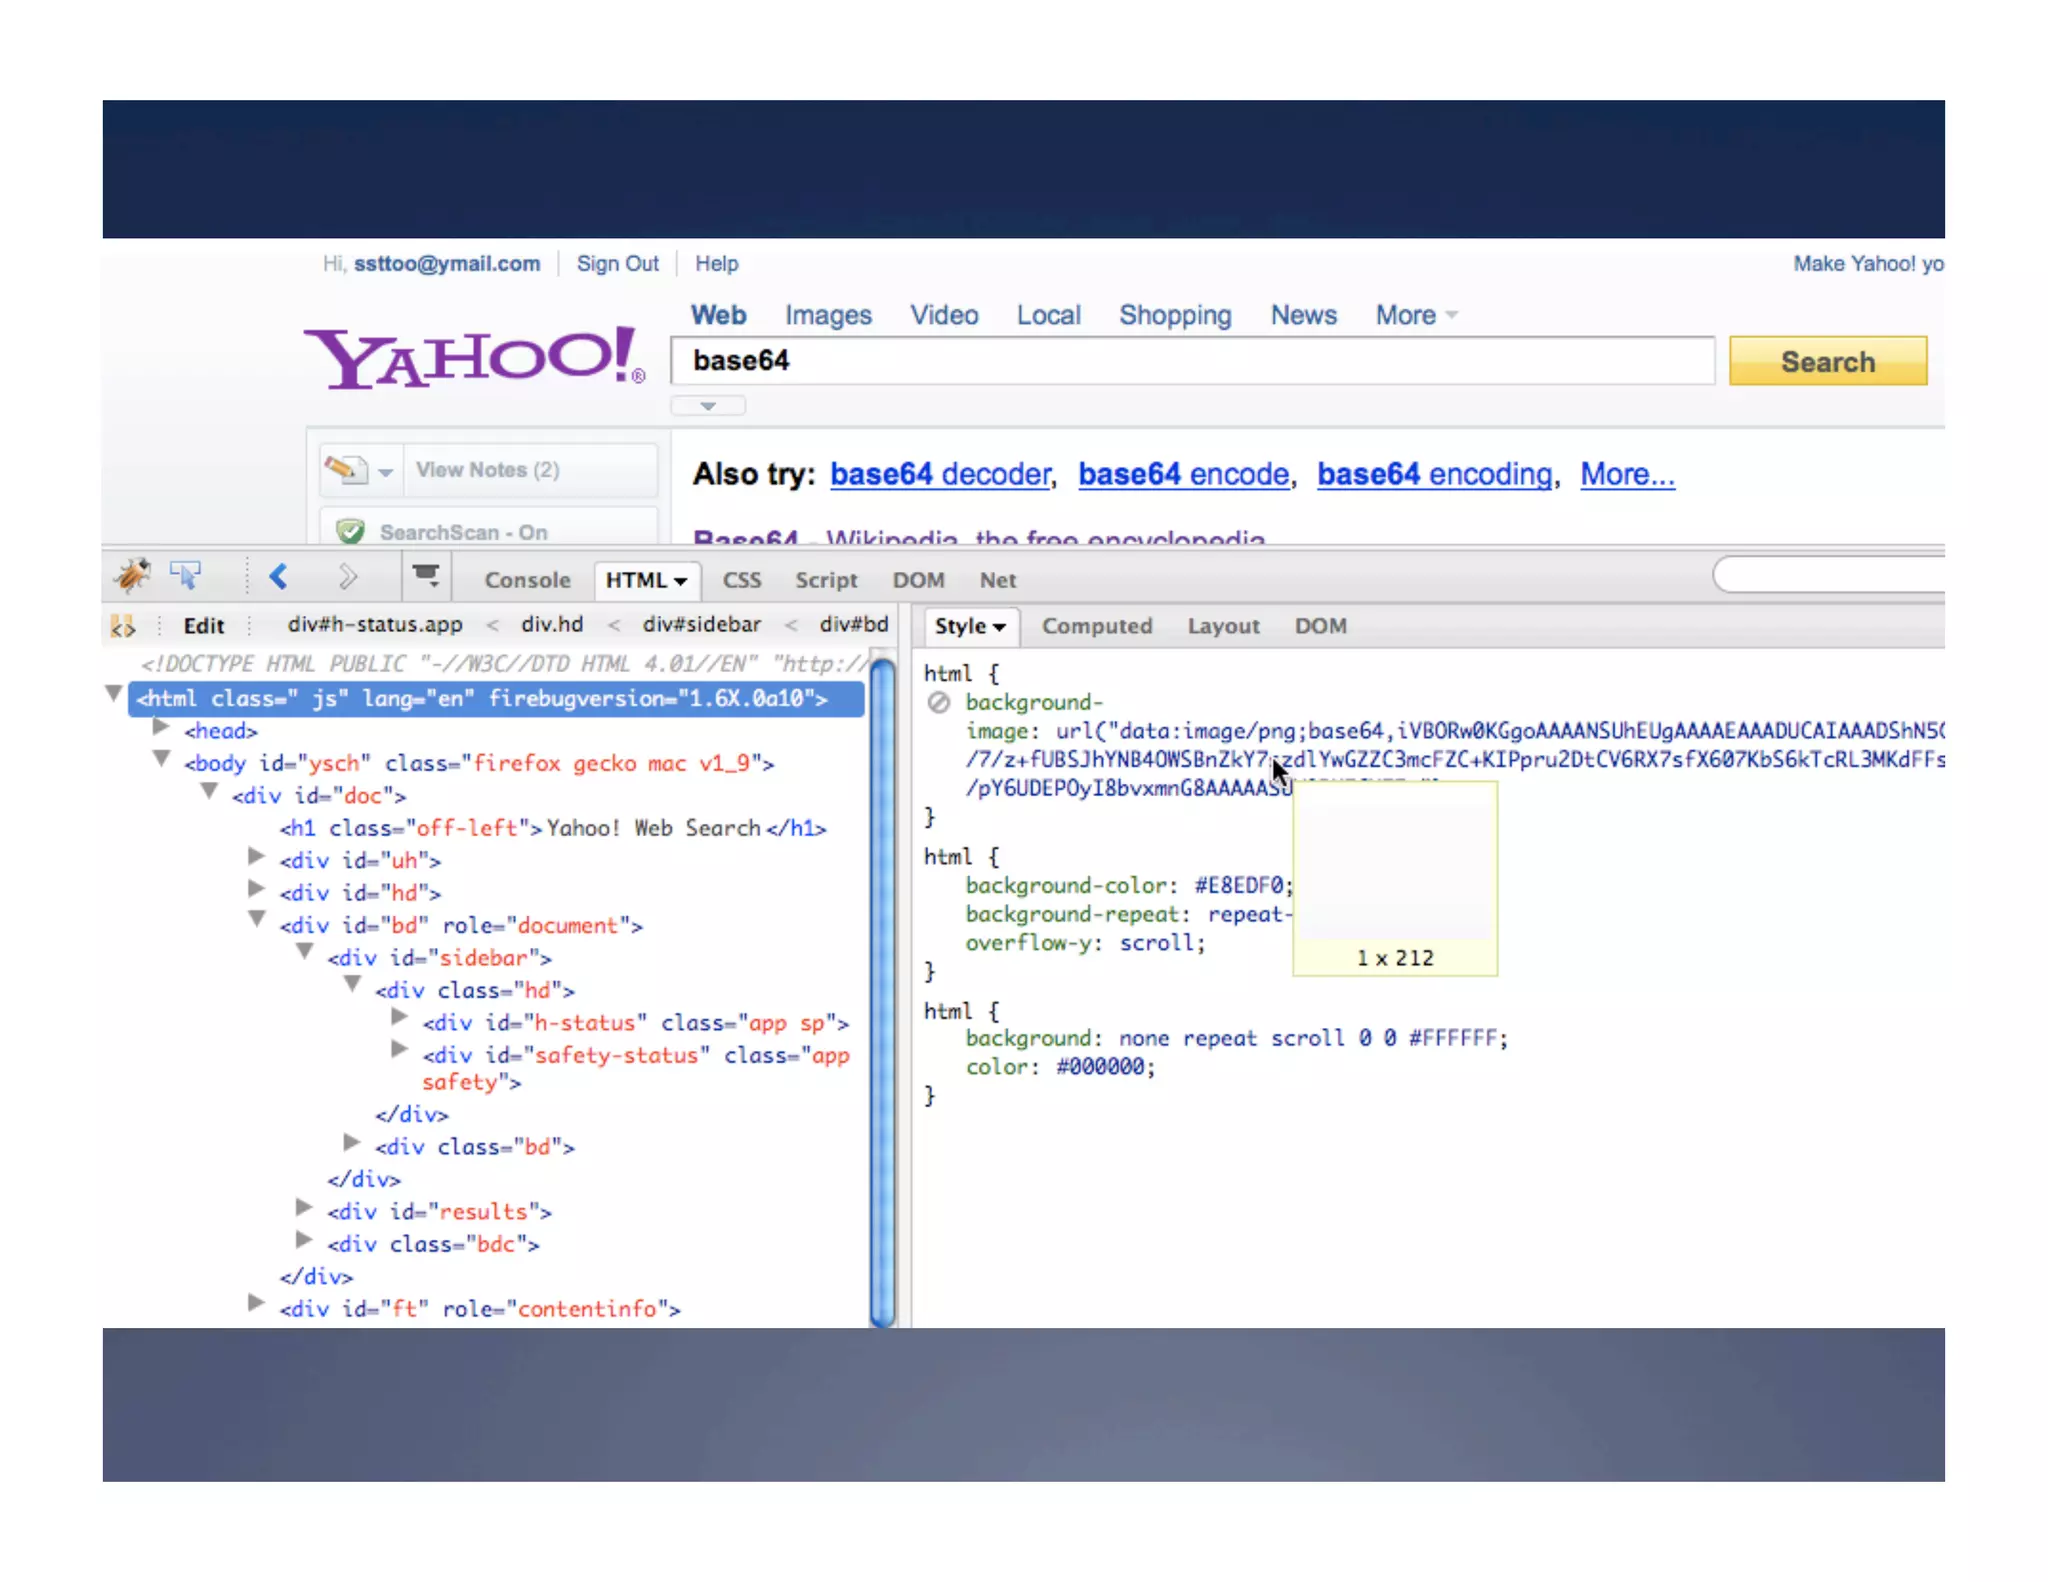Click the forward arrow in Firebug toolbar
The width and height of the screenshot is (2048, 1582).
(x=347, y=577)
